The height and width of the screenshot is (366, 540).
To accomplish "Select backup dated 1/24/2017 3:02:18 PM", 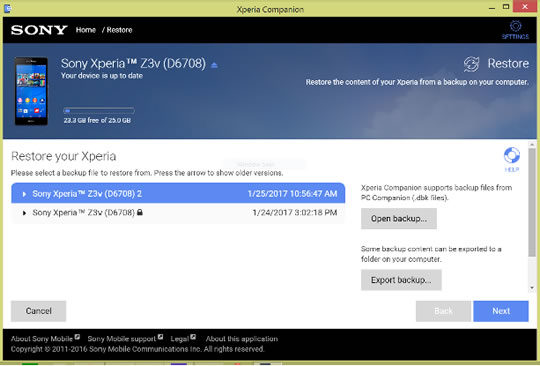I will (x=178, y=213).
